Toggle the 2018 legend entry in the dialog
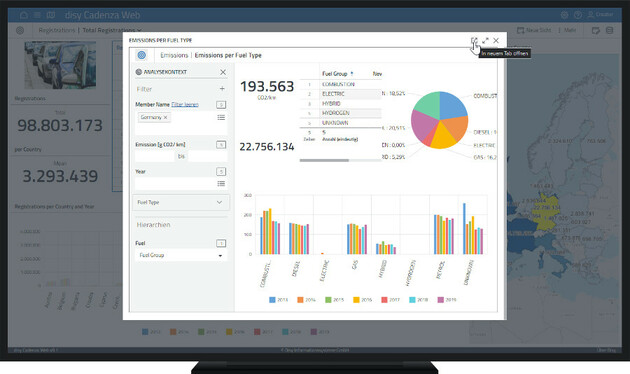The height and width of the screenshot is (374, 630). click(x=418, y=300)
